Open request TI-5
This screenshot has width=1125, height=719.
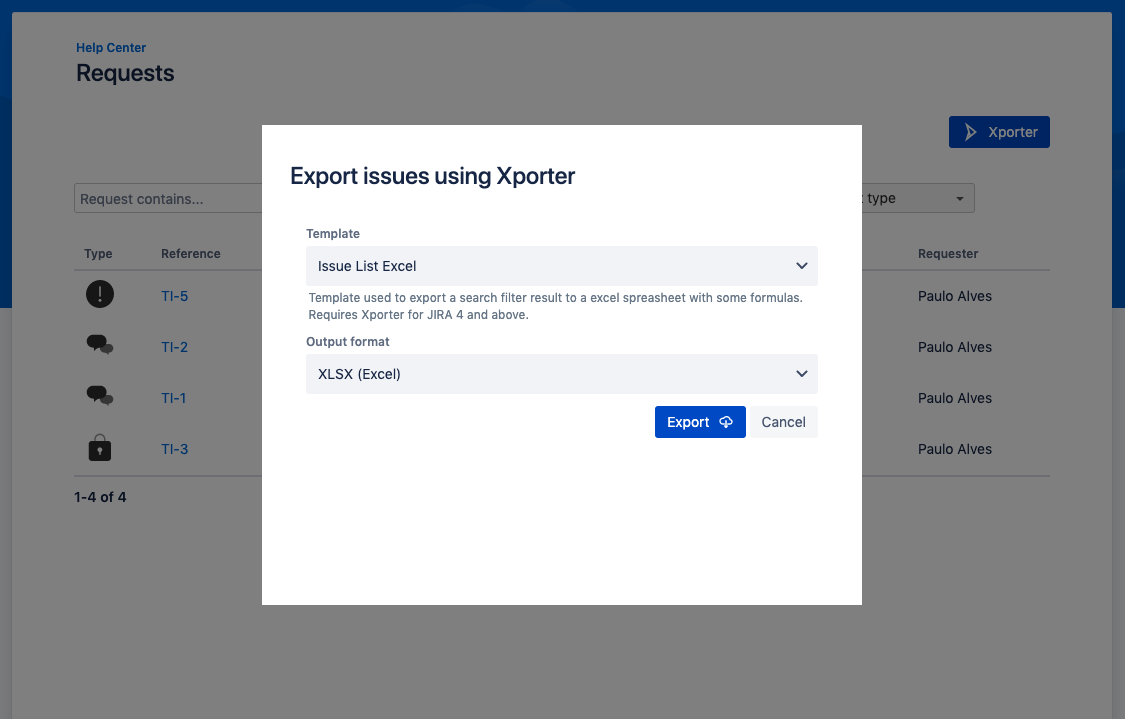[175, 296]
